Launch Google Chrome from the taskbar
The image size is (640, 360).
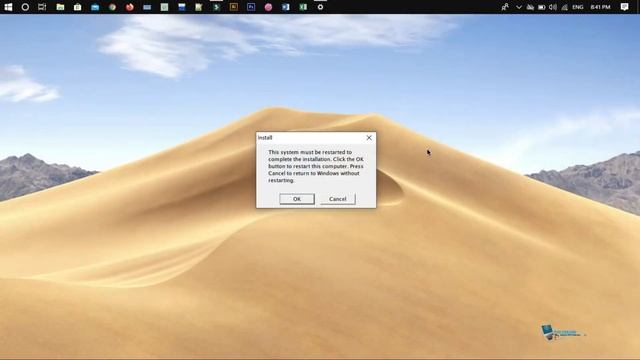112,7
